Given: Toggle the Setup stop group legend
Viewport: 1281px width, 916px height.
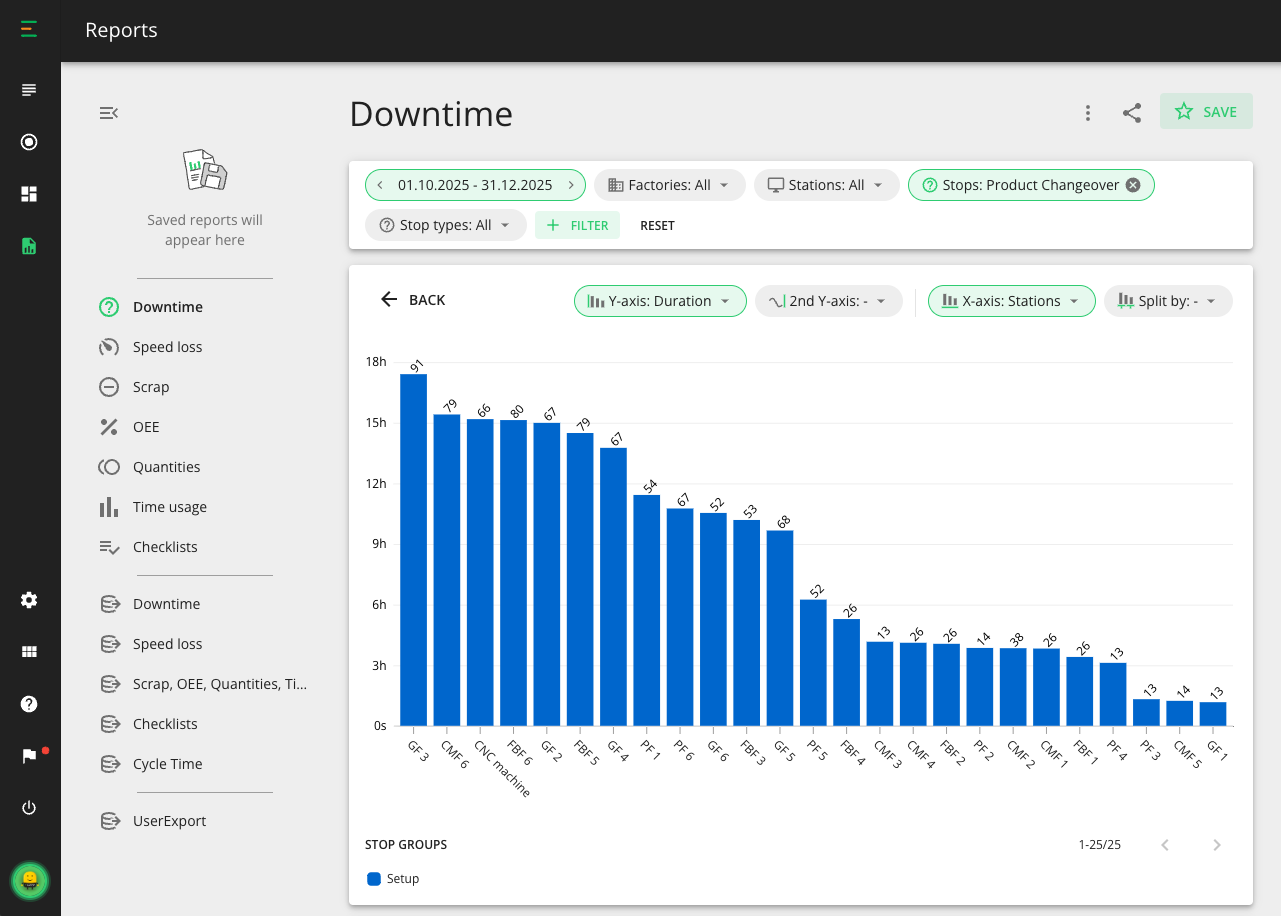Looking at the screenshot, I should tap(393, 878).
